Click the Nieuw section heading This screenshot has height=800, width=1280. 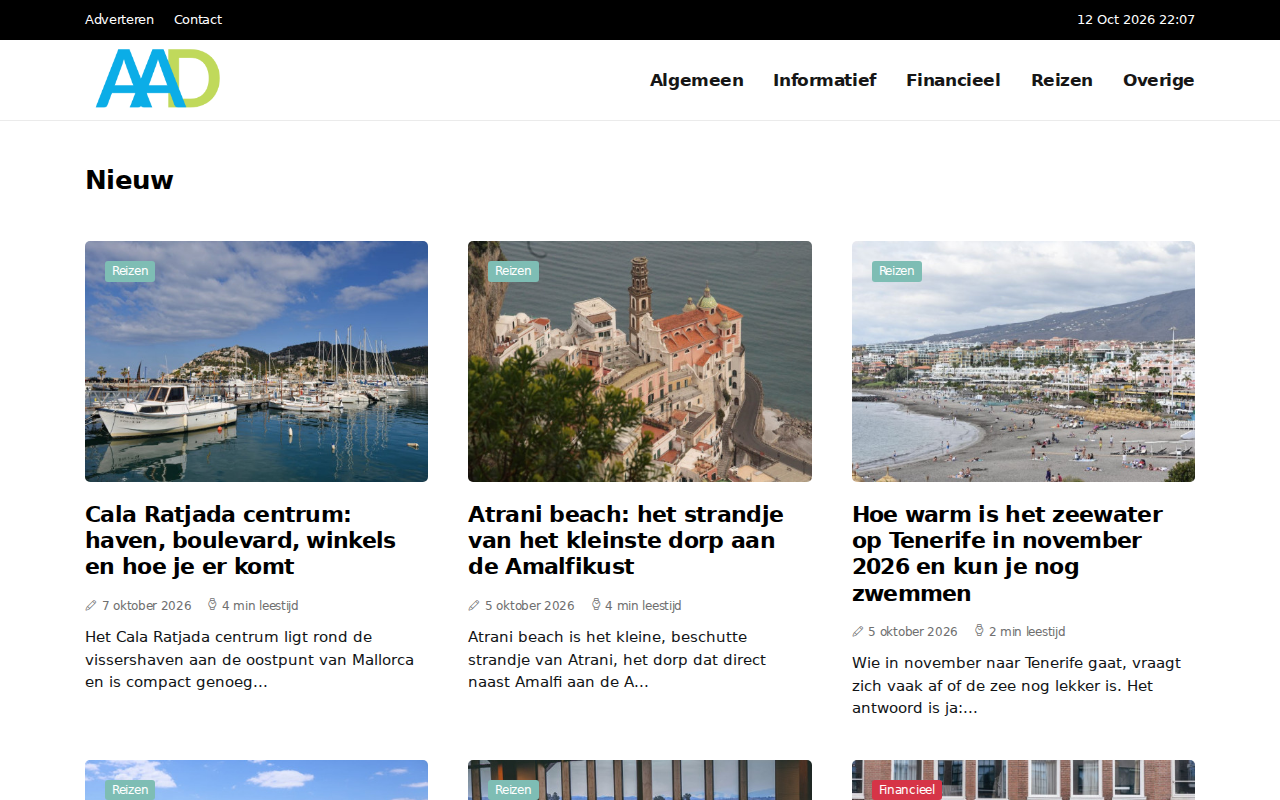(129, 180)
